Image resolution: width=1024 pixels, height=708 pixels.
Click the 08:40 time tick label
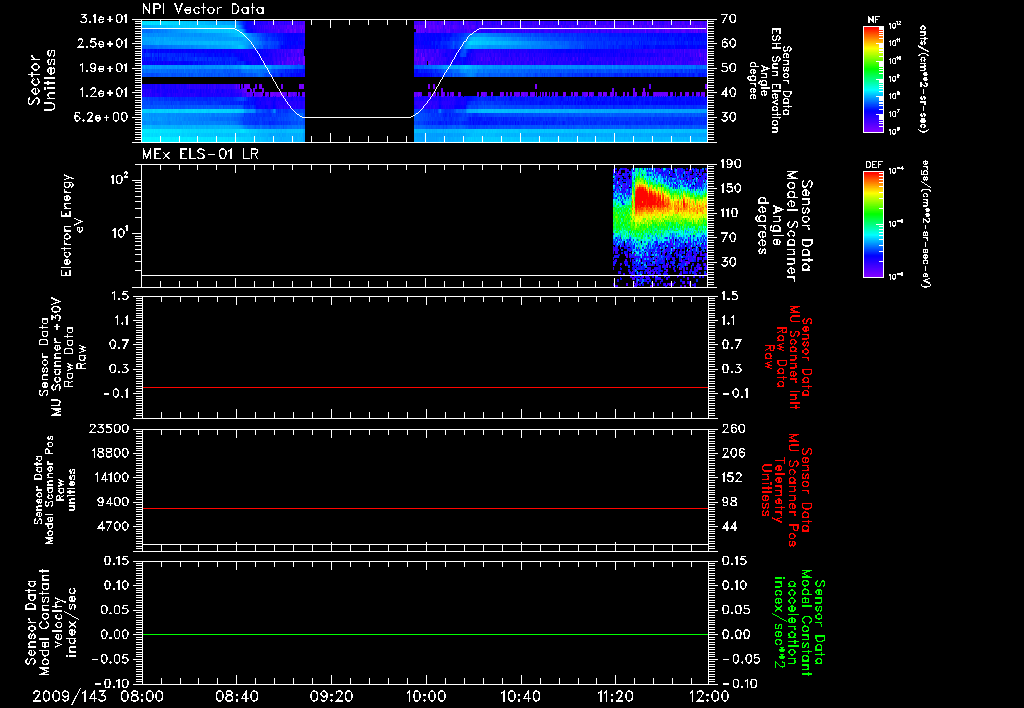tap(236, 696)
